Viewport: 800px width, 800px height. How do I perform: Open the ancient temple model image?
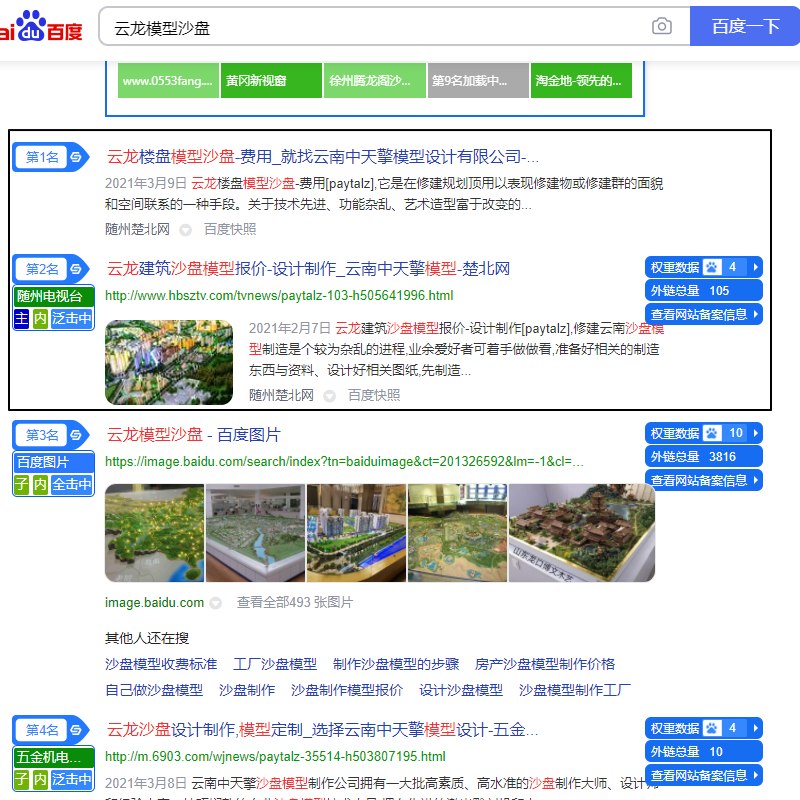pos(582,533)
